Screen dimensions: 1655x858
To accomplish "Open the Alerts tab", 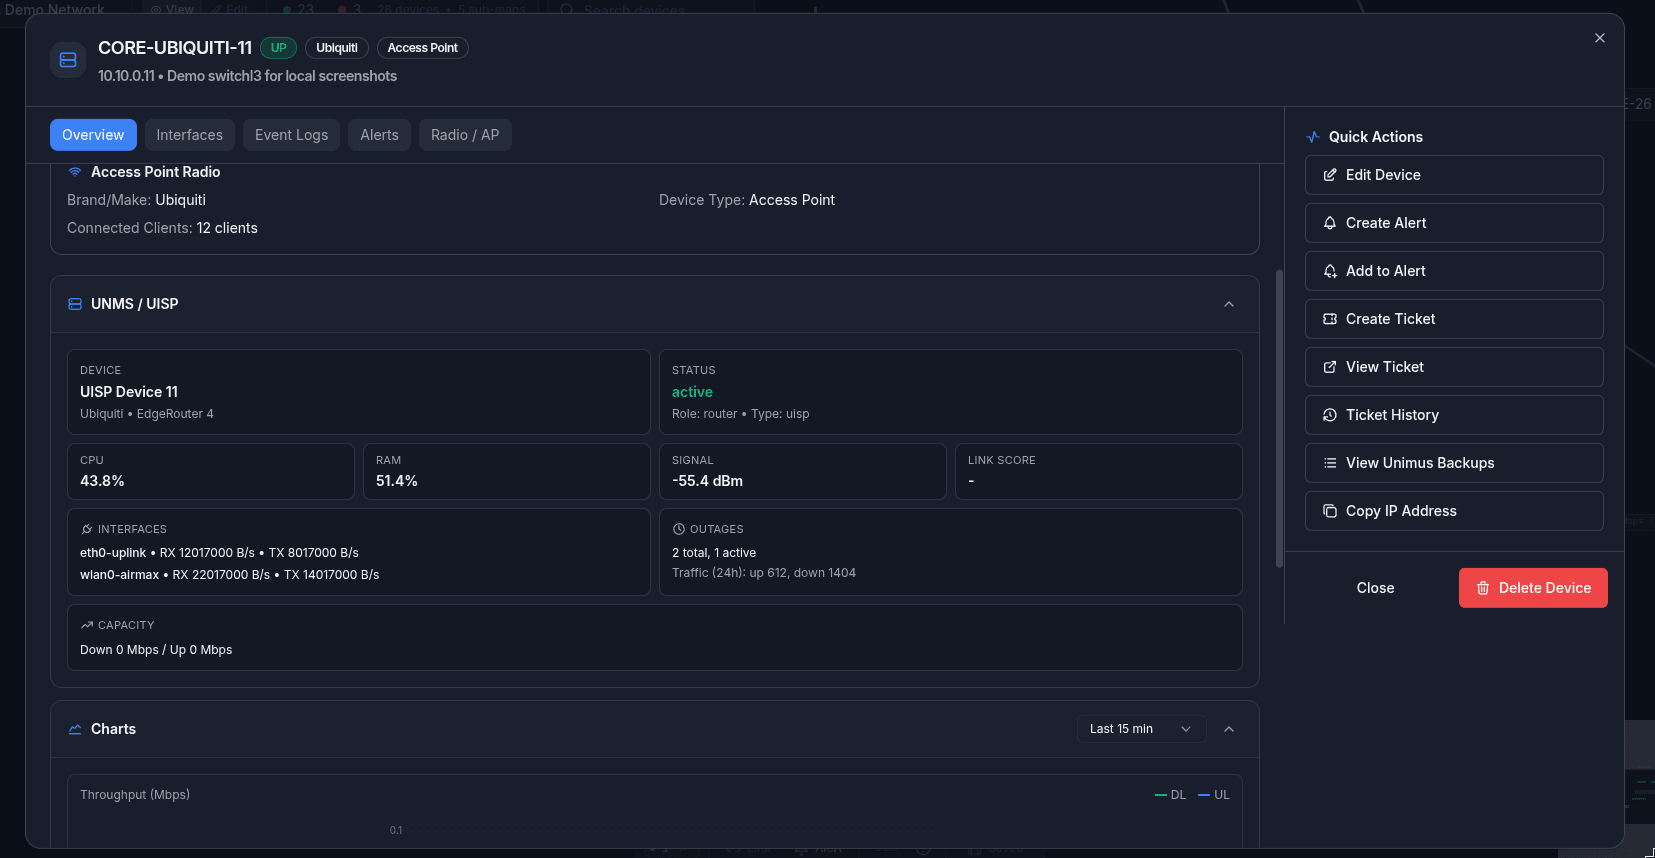I will pyautogui.click(x=379, y=135).
